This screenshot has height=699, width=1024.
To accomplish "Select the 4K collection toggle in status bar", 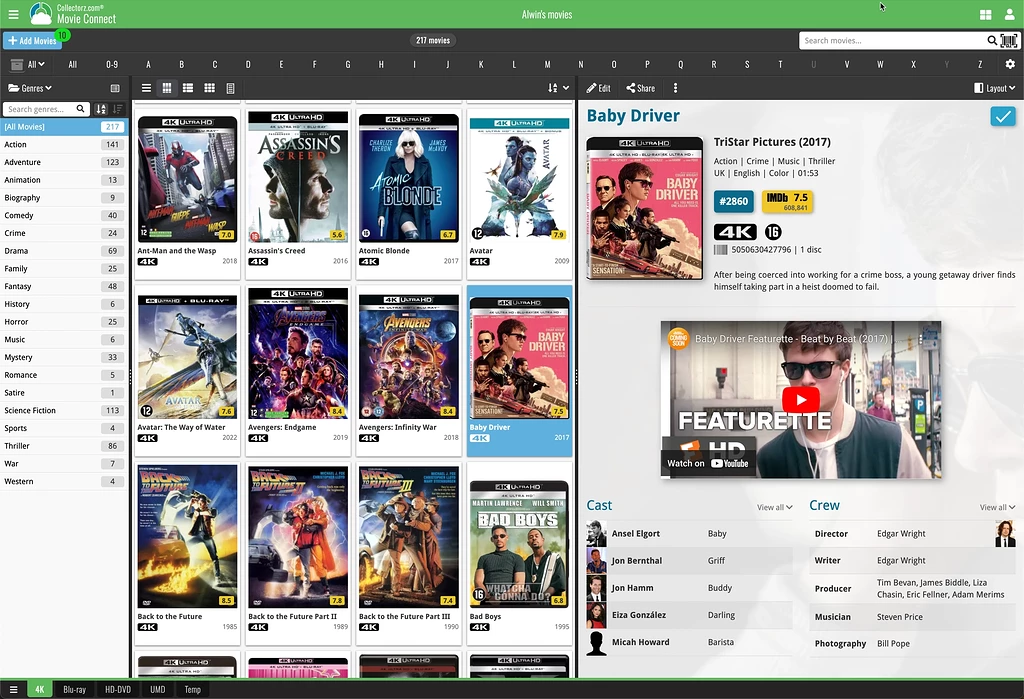I will pos(38,689).
